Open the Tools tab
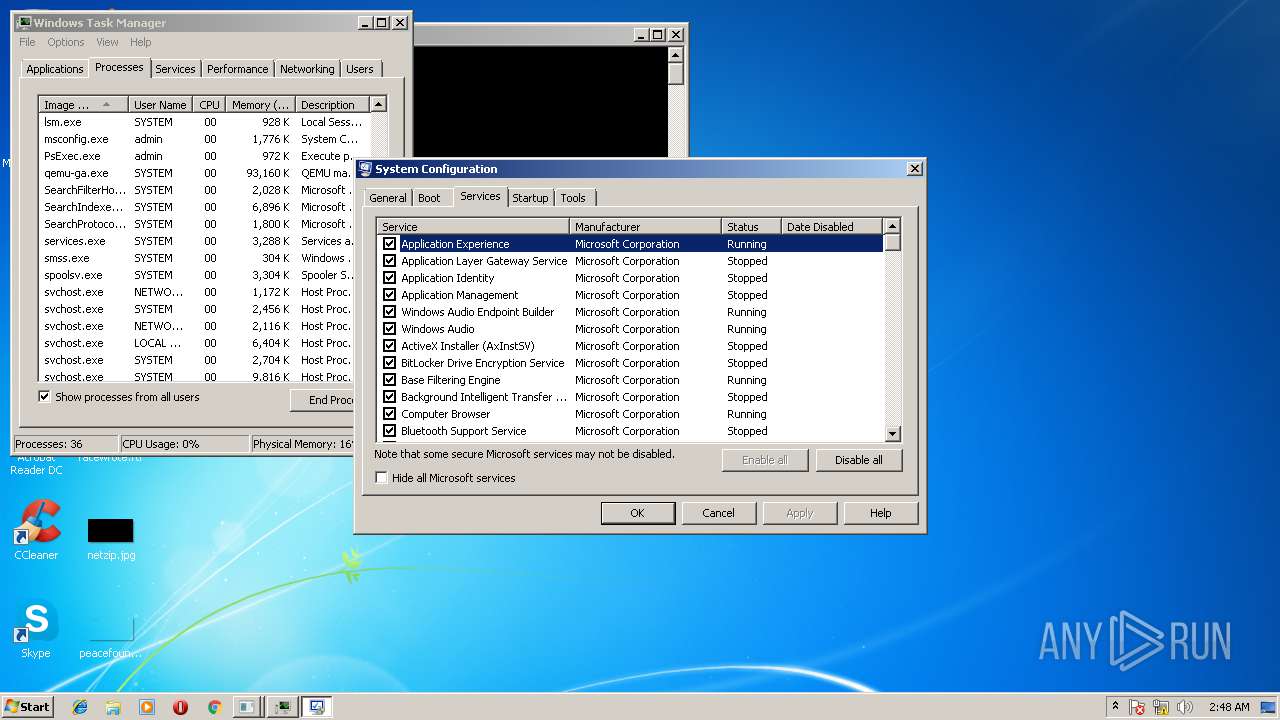Image resolution: width=1280 pixels, height=720 pixels. pos(573,198)
